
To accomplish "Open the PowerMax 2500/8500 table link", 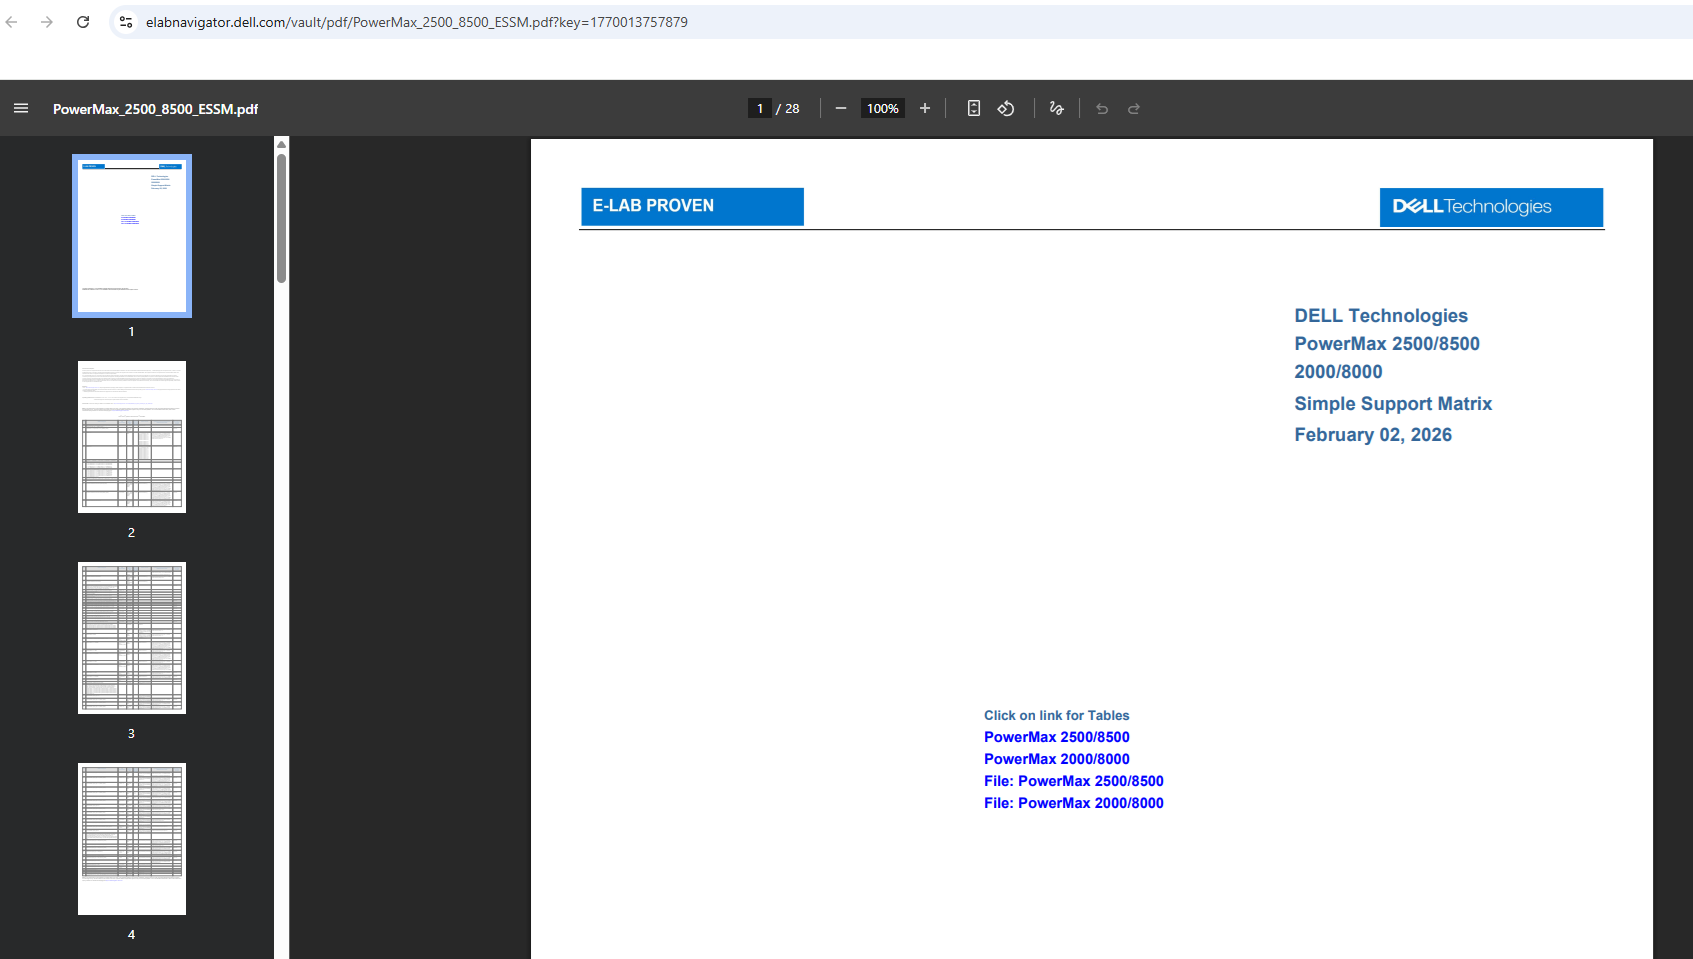I will coord(1056,737).
